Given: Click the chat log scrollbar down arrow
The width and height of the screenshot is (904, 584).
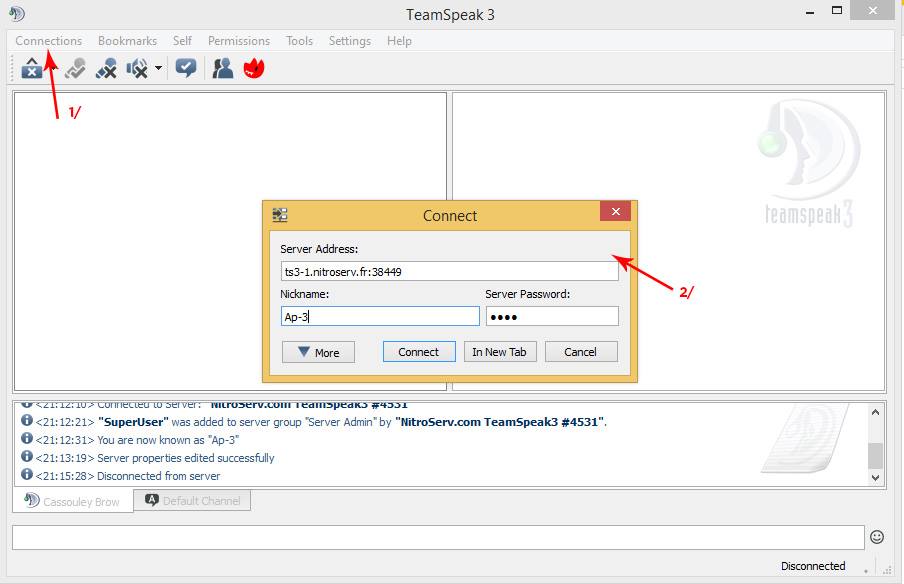Looking at the screenshot, I should coord(875,478).
